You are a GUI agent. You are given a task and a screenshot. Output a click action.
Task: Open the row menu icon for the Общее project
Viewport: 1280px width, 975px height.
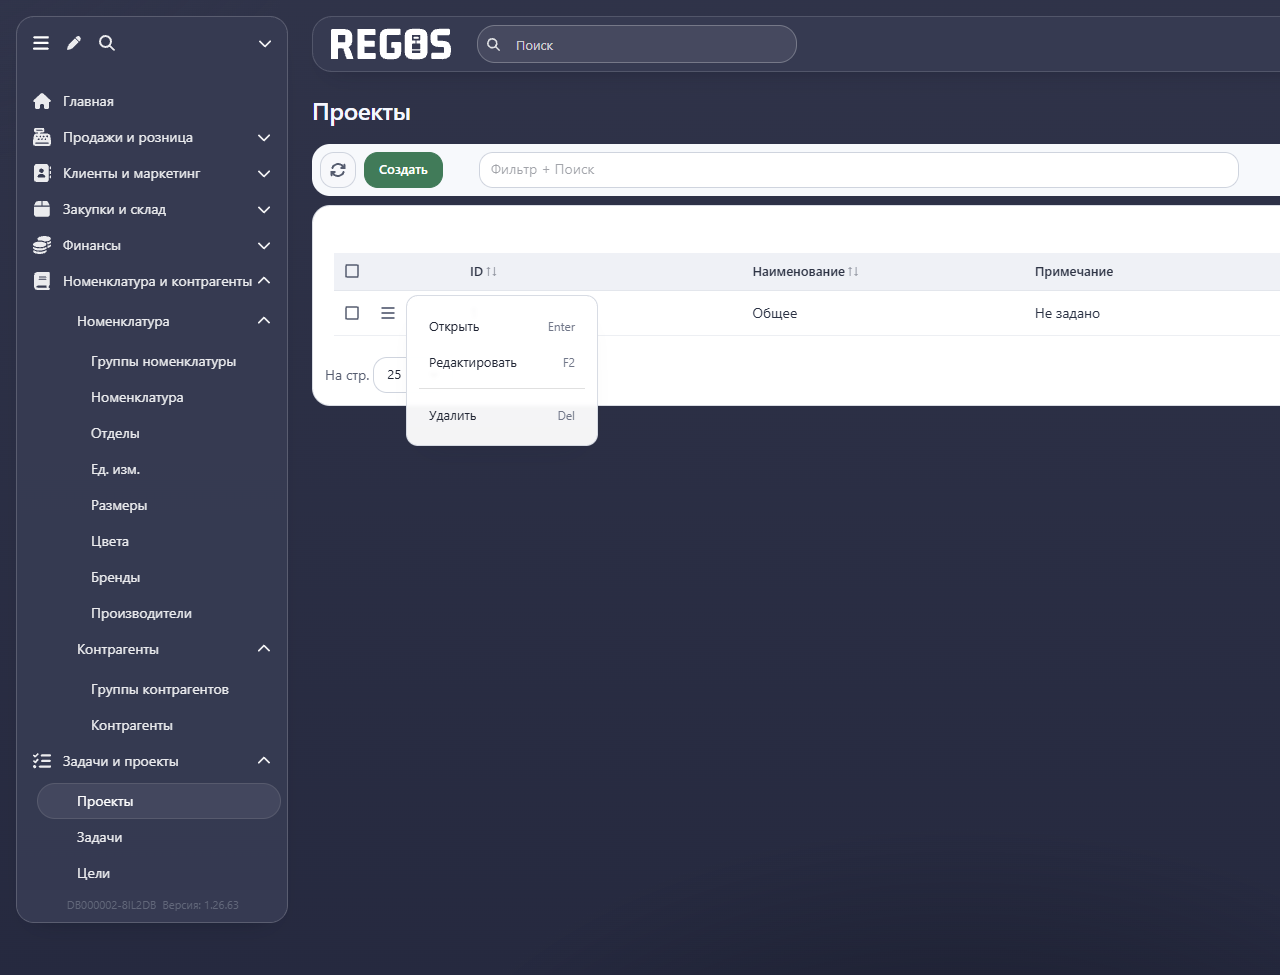click(388, 313)
